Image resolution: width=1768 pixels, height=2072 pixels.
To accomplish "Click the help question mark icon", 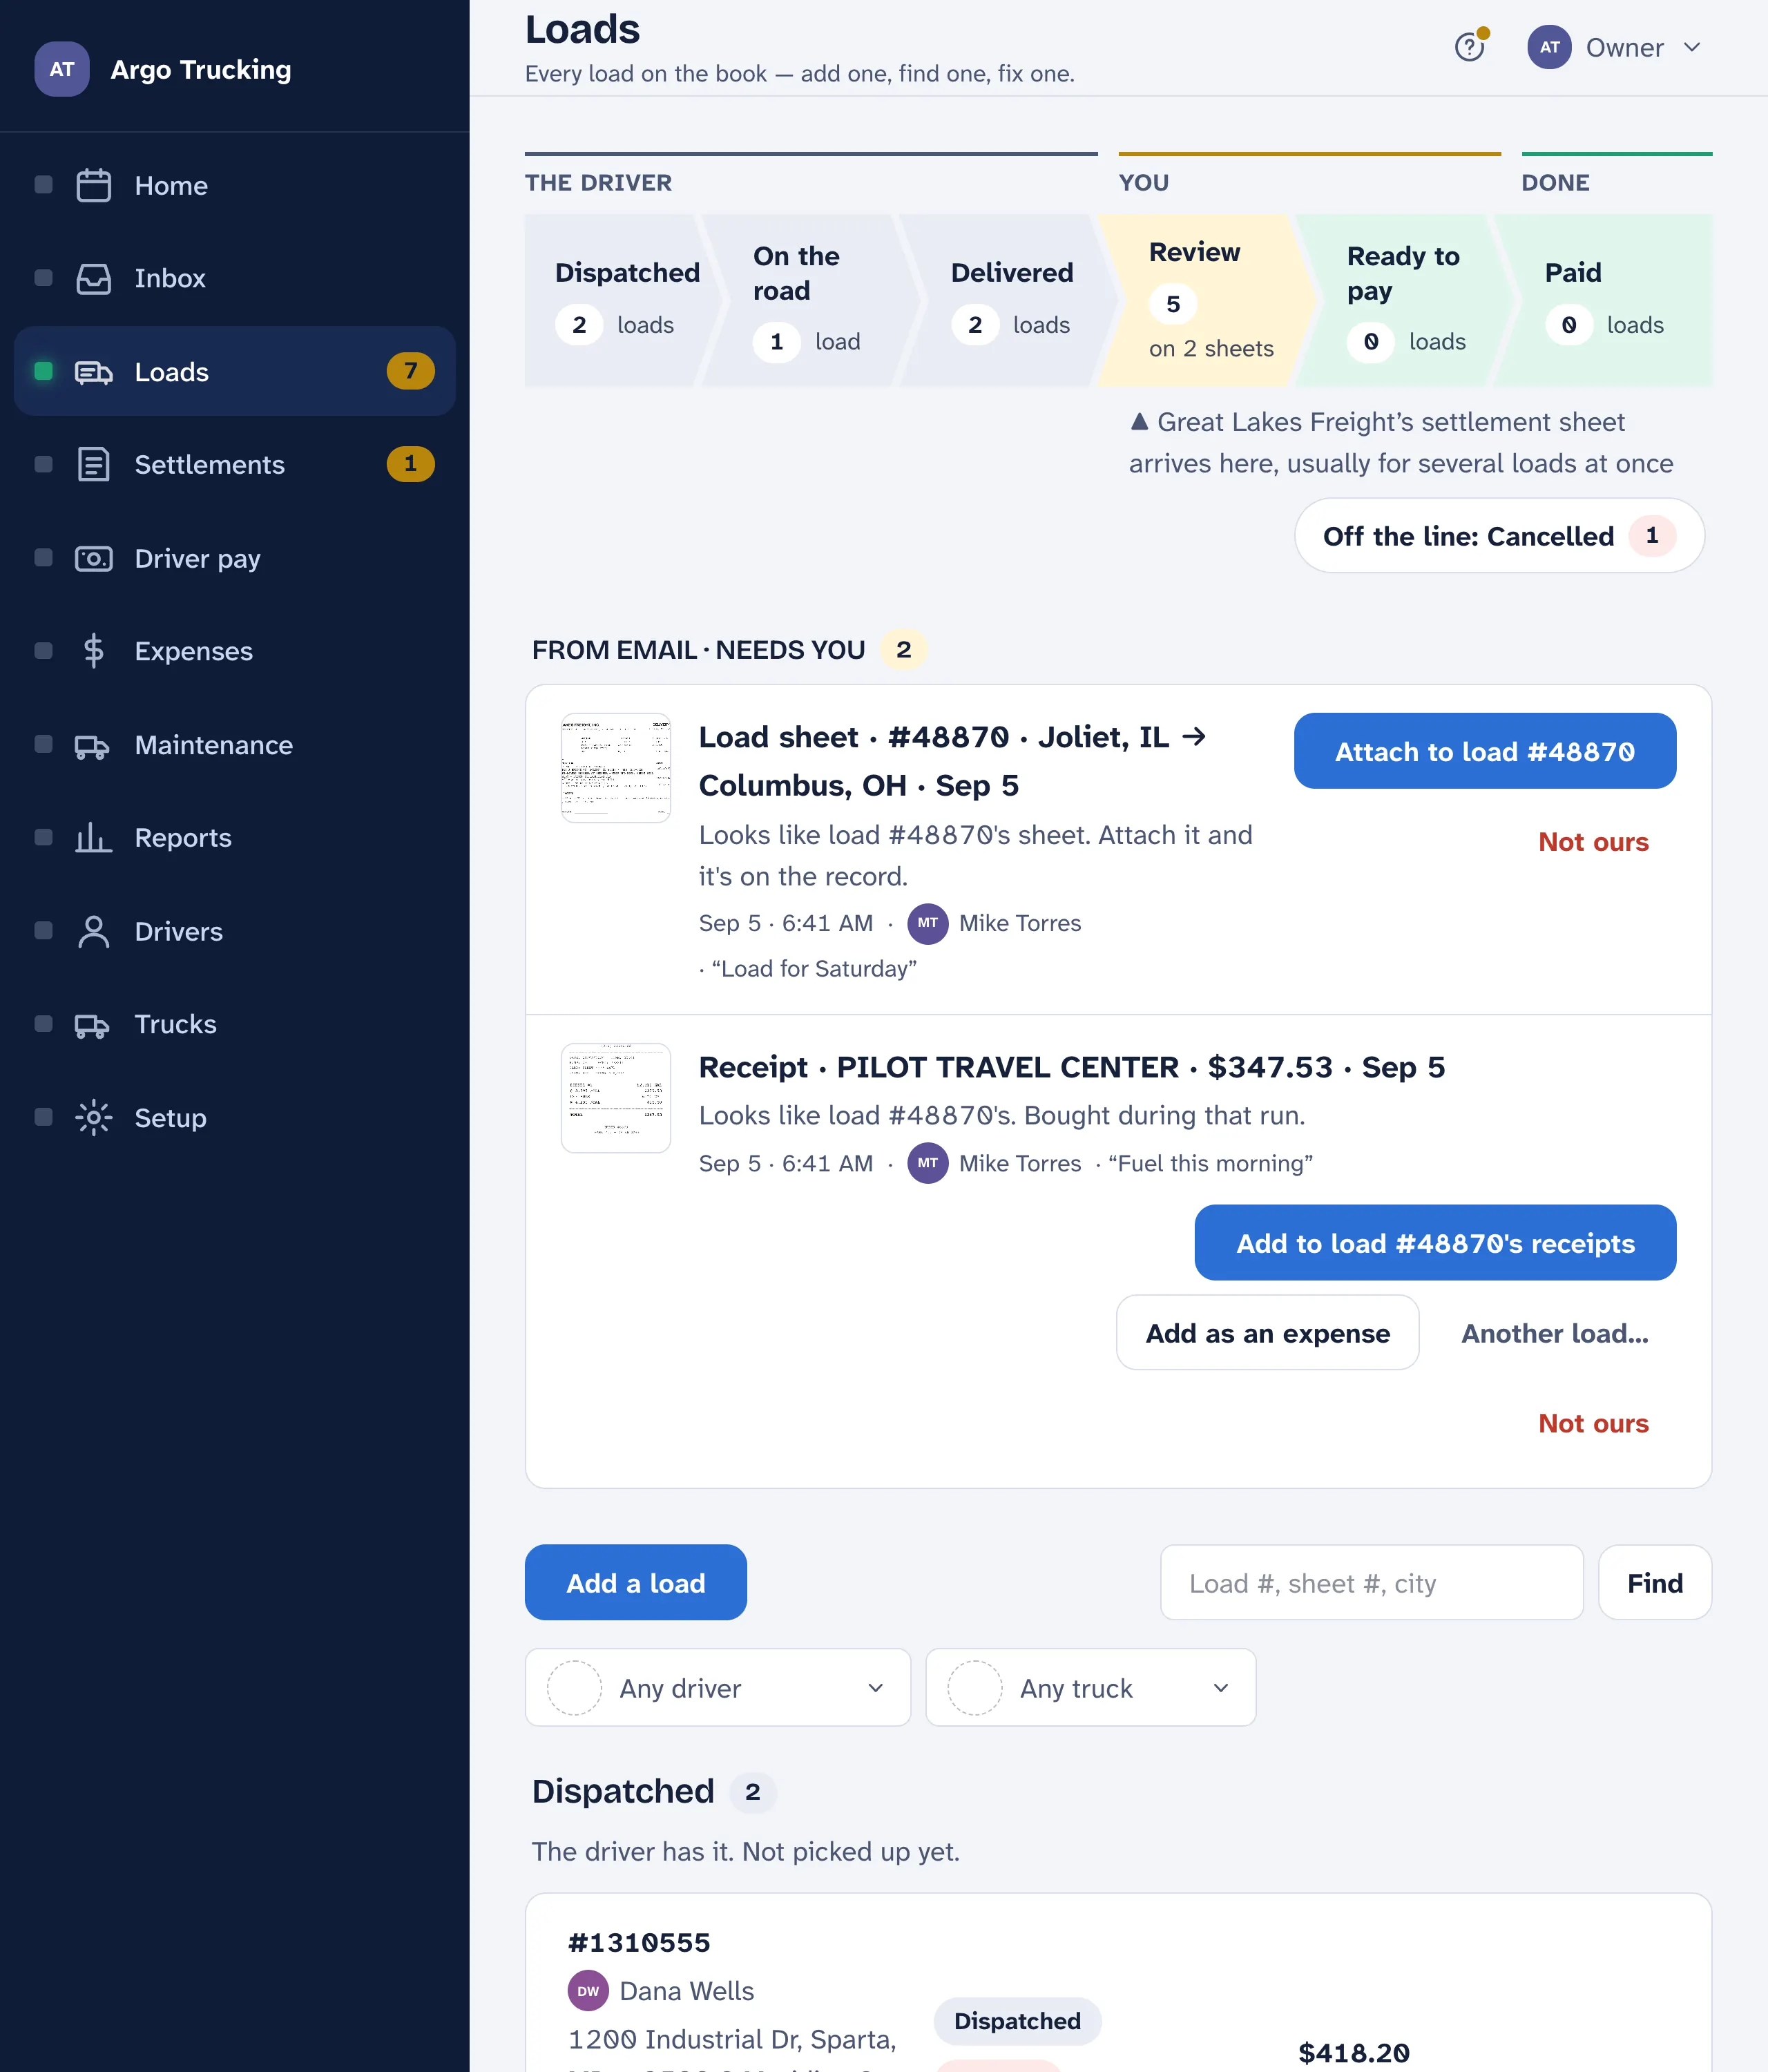I will [1469, 47].
